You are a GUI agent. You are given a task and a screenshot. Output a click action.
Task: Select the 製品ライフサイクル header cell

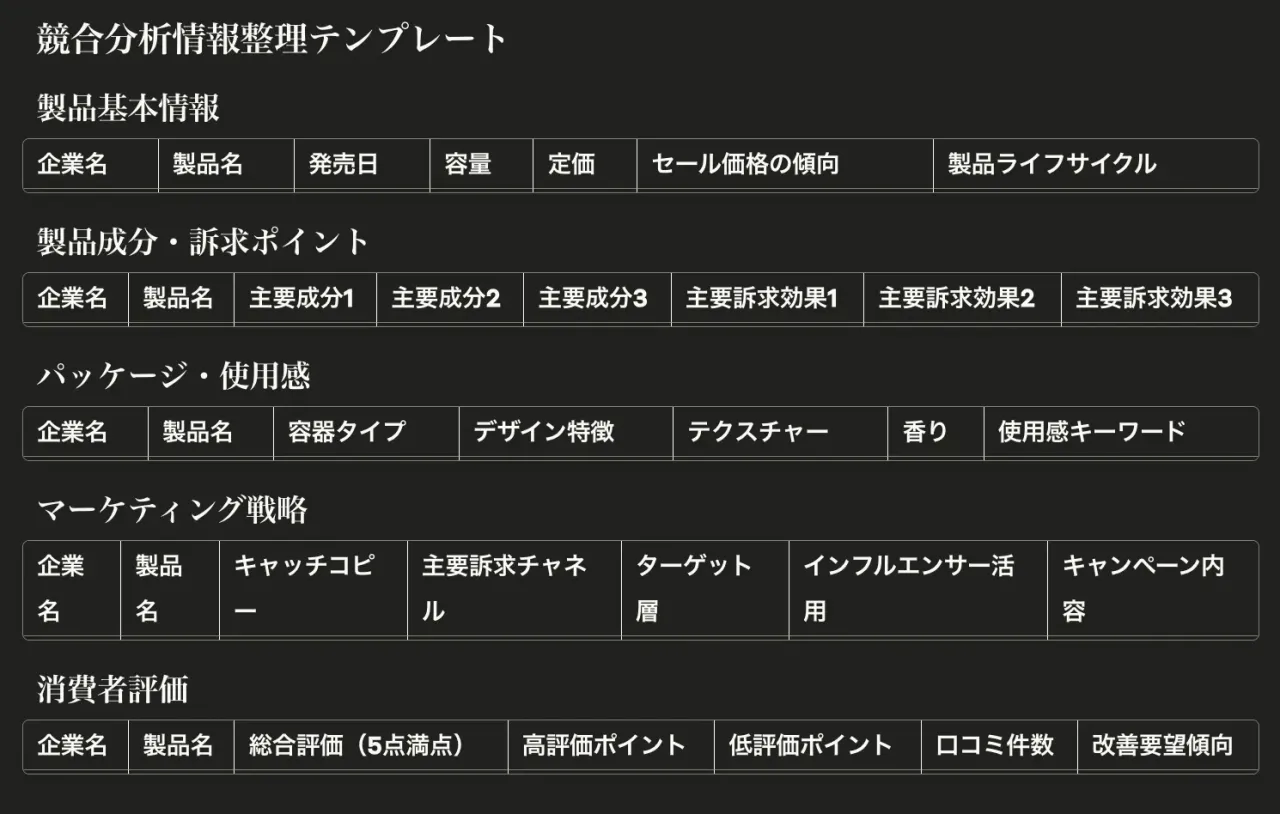click(1096, 165)
